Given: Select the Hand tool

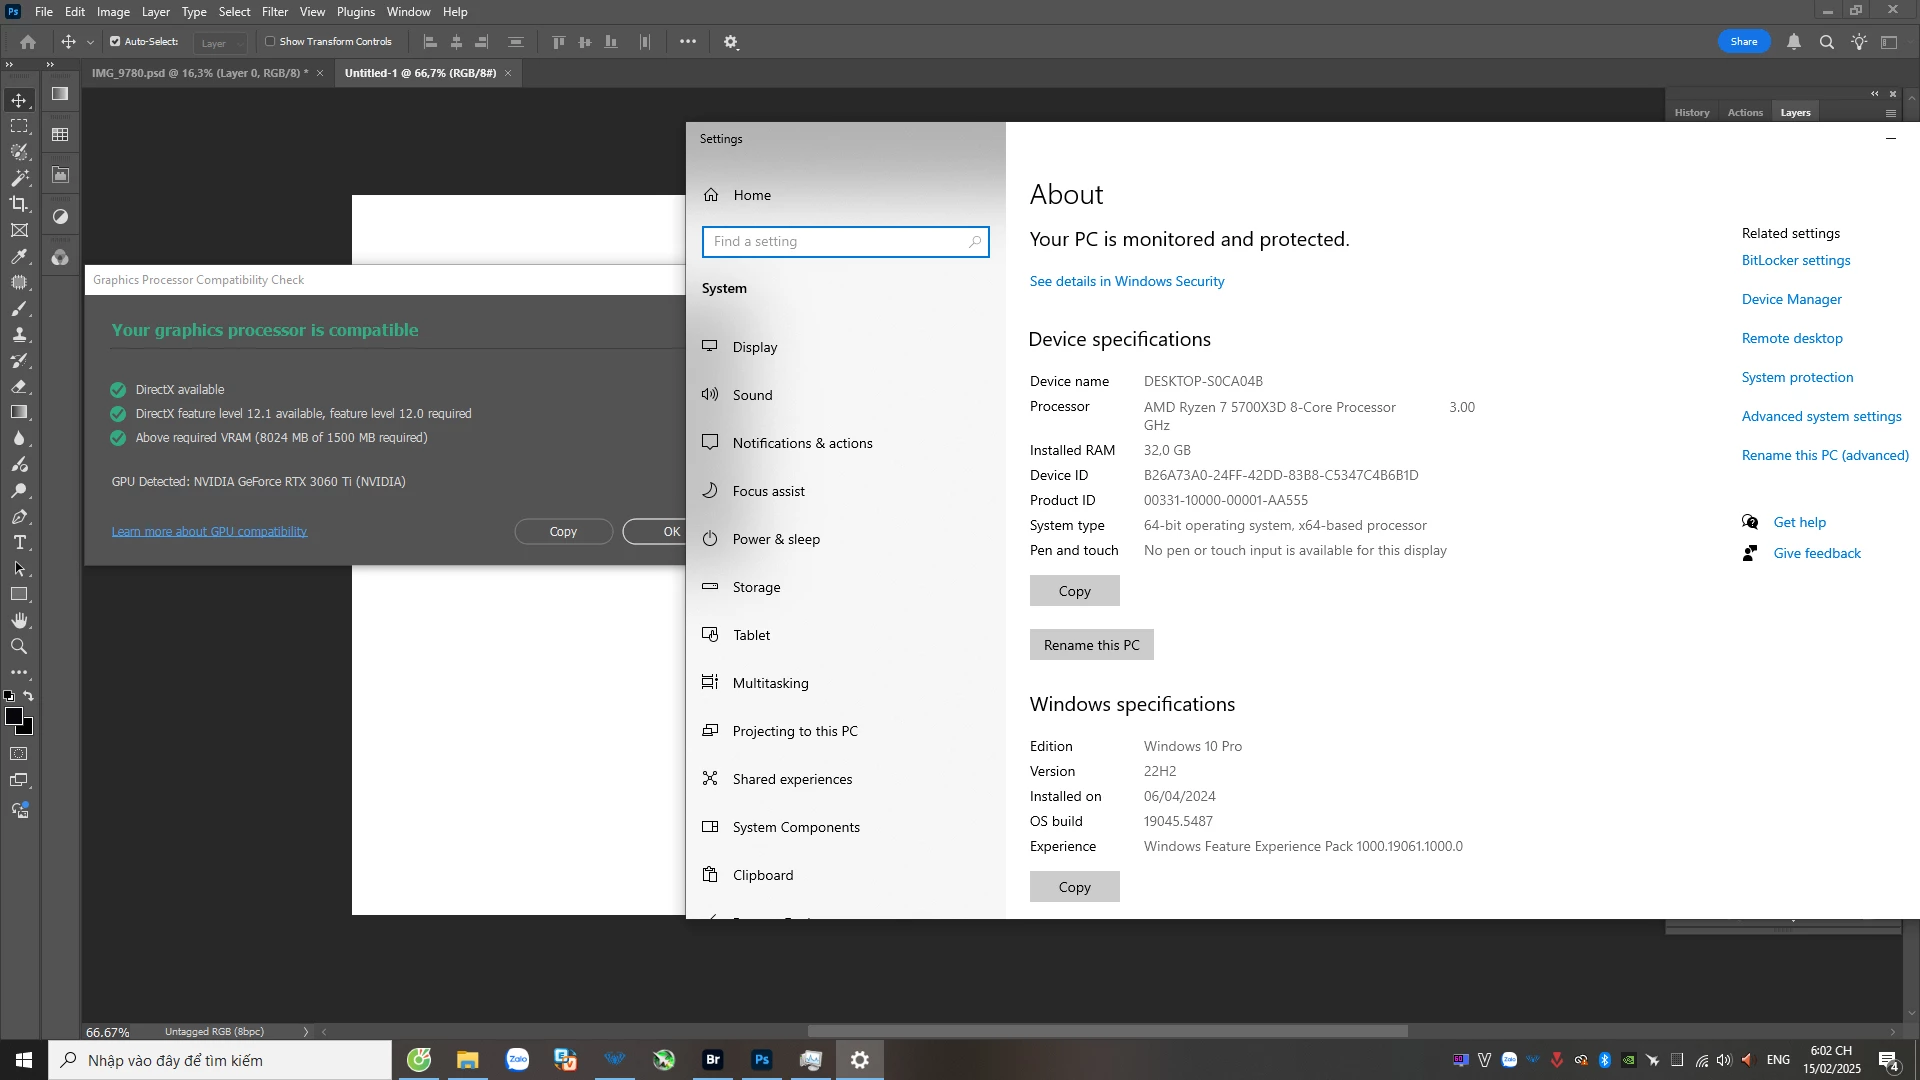Looking at the screenshot, I should coord(19,620).
